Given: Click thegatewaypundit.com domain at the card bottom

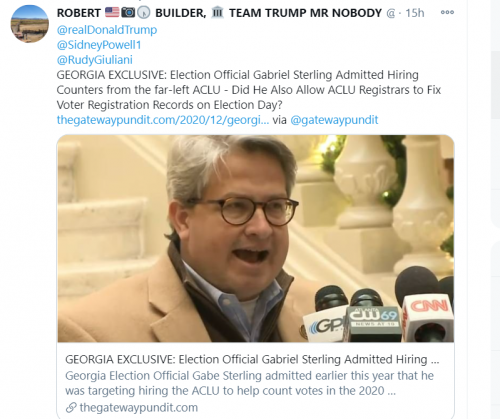Looking at the screenshot, I should 139,407.
